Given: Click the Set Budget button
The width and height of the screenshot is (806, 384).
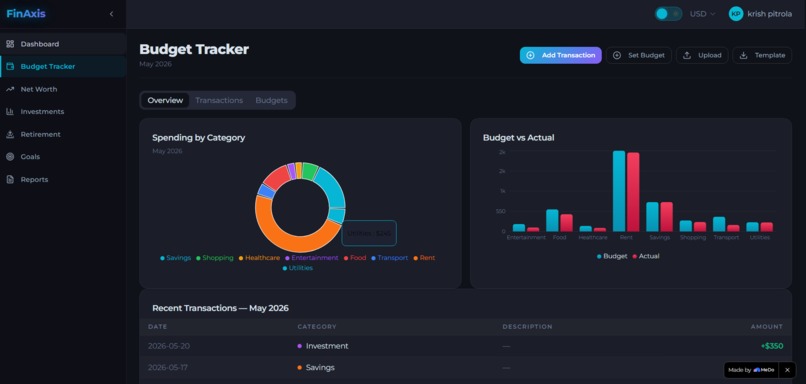Looking at the screenshot, I should [x=639, y=55].
